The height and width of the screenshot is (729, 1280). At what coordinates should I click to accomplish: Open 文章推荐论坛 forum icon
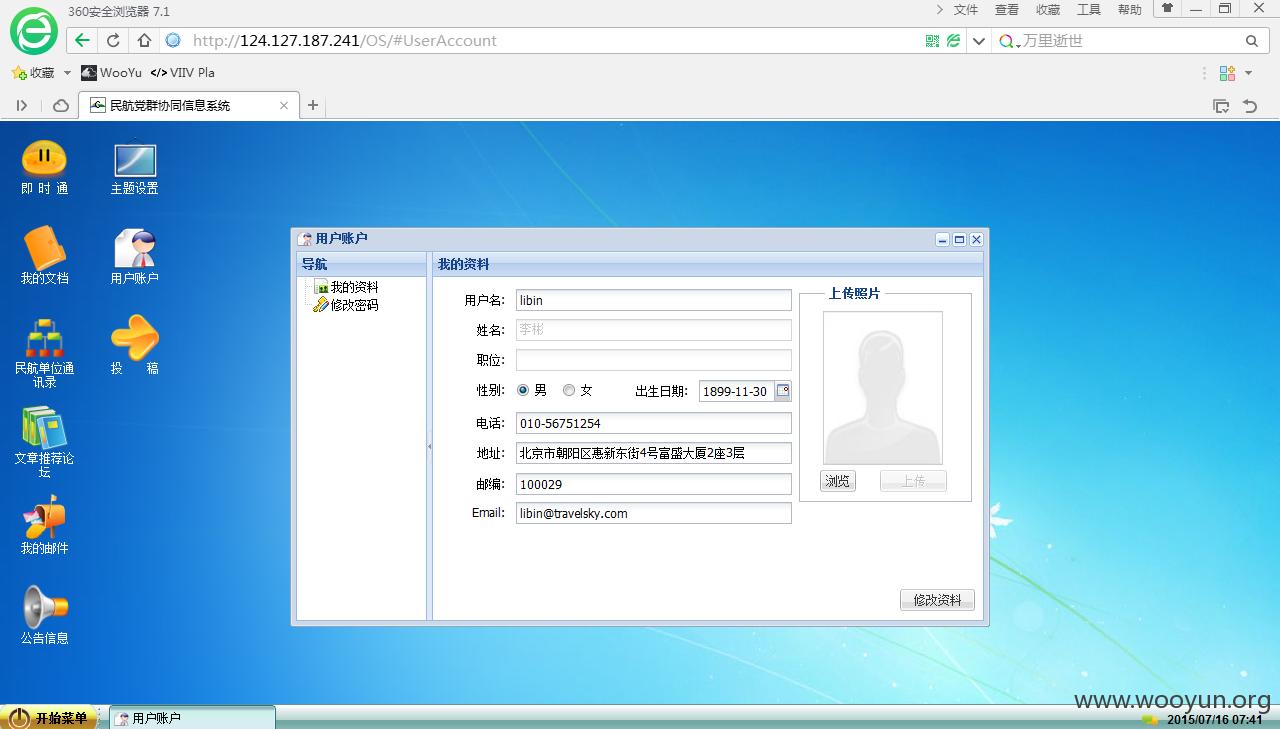click(x=44, y=443)
